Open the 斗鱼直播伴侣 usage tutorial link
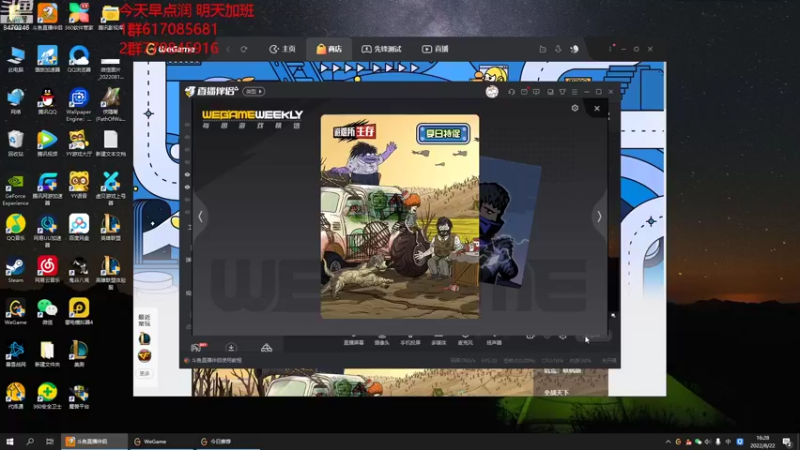 tap(216, 360)
